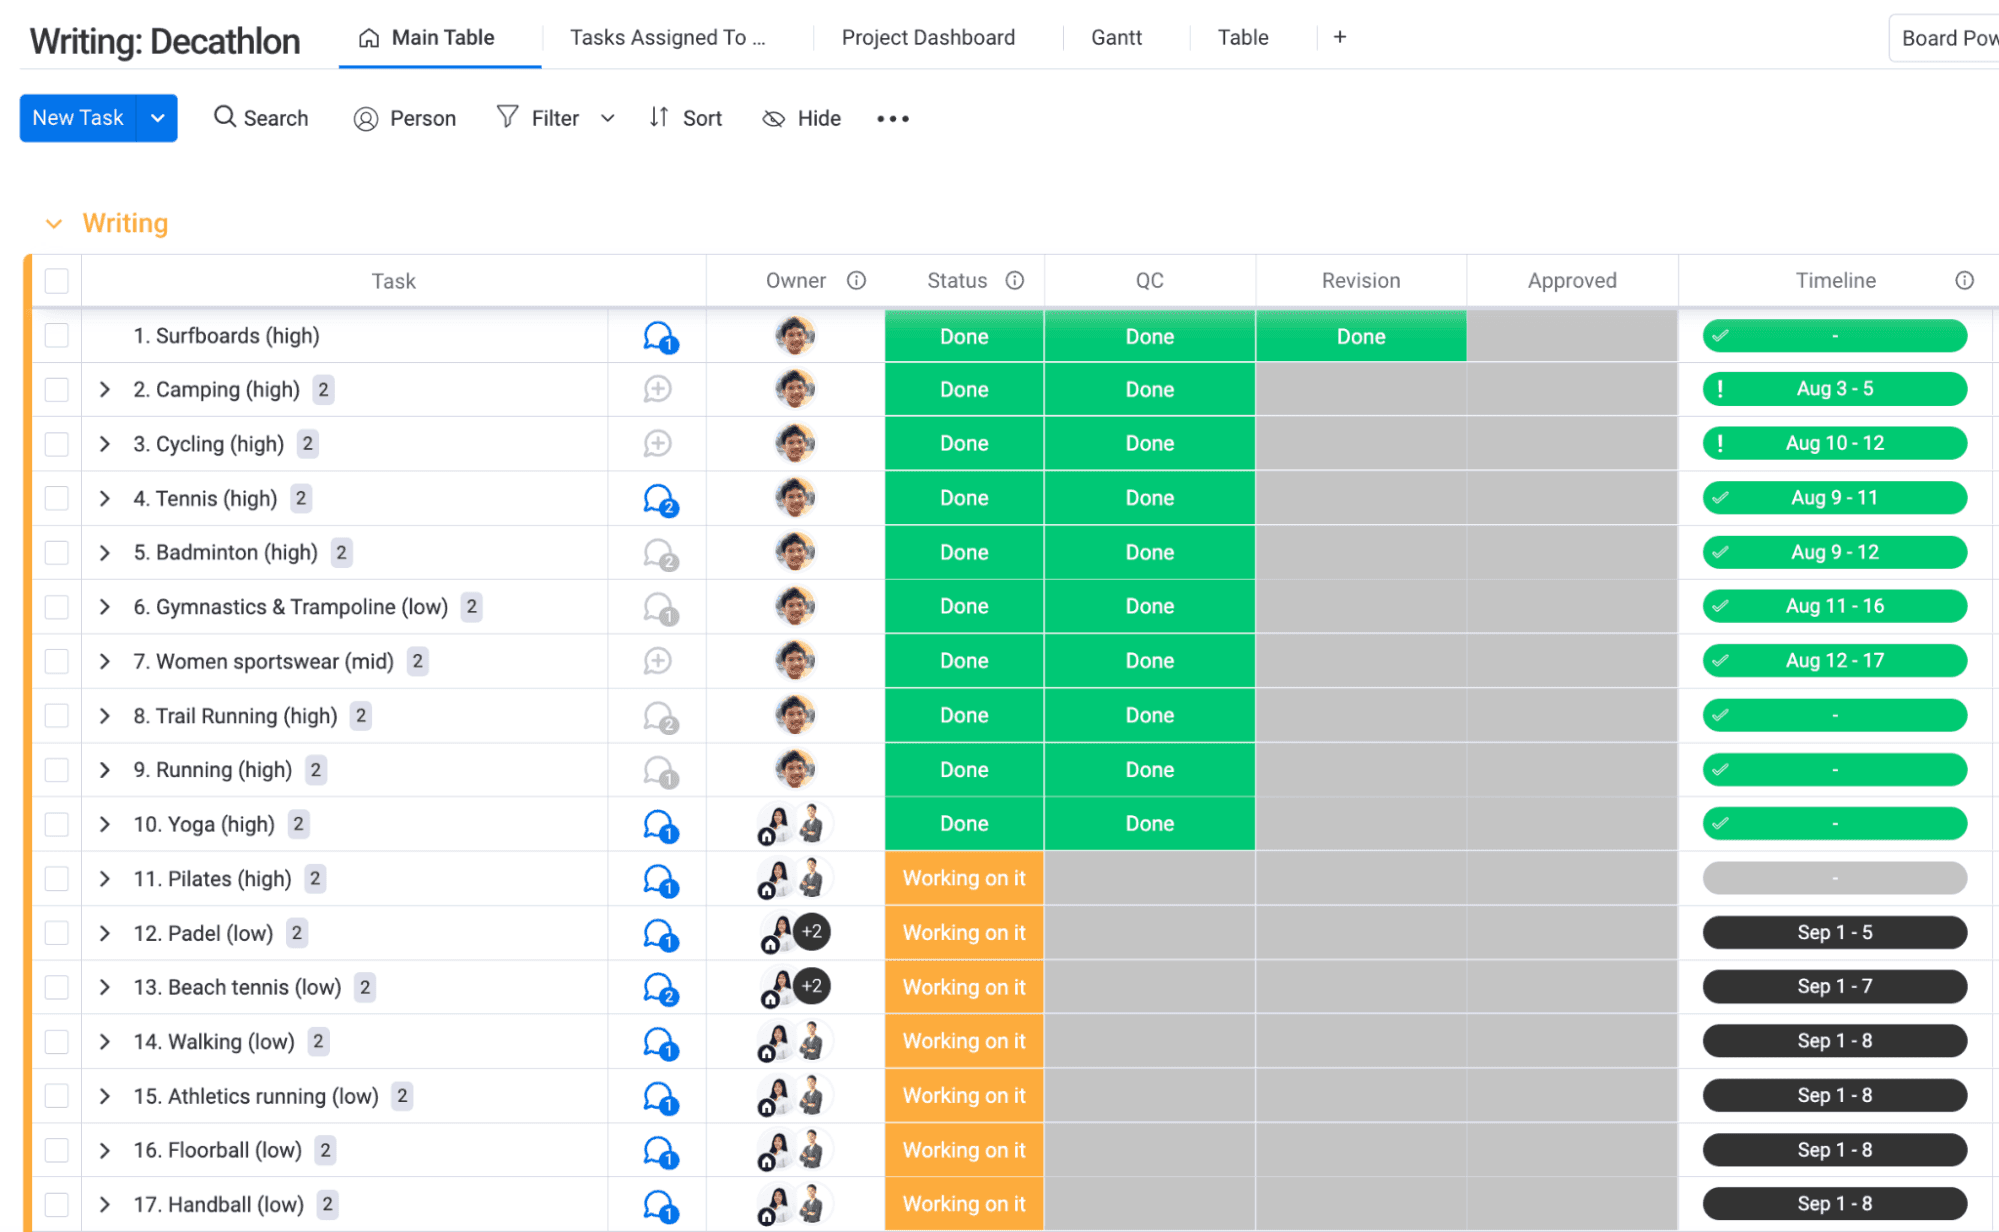Open the New Task dropdown arrow

pos(157,118)
